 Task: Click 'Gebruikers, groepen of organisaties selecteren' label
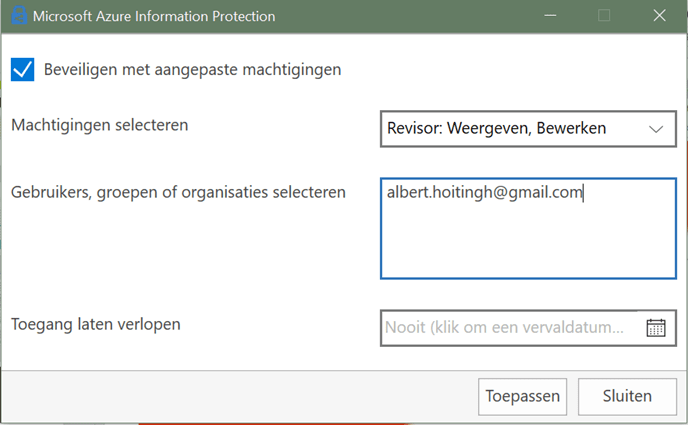(178, 191)
